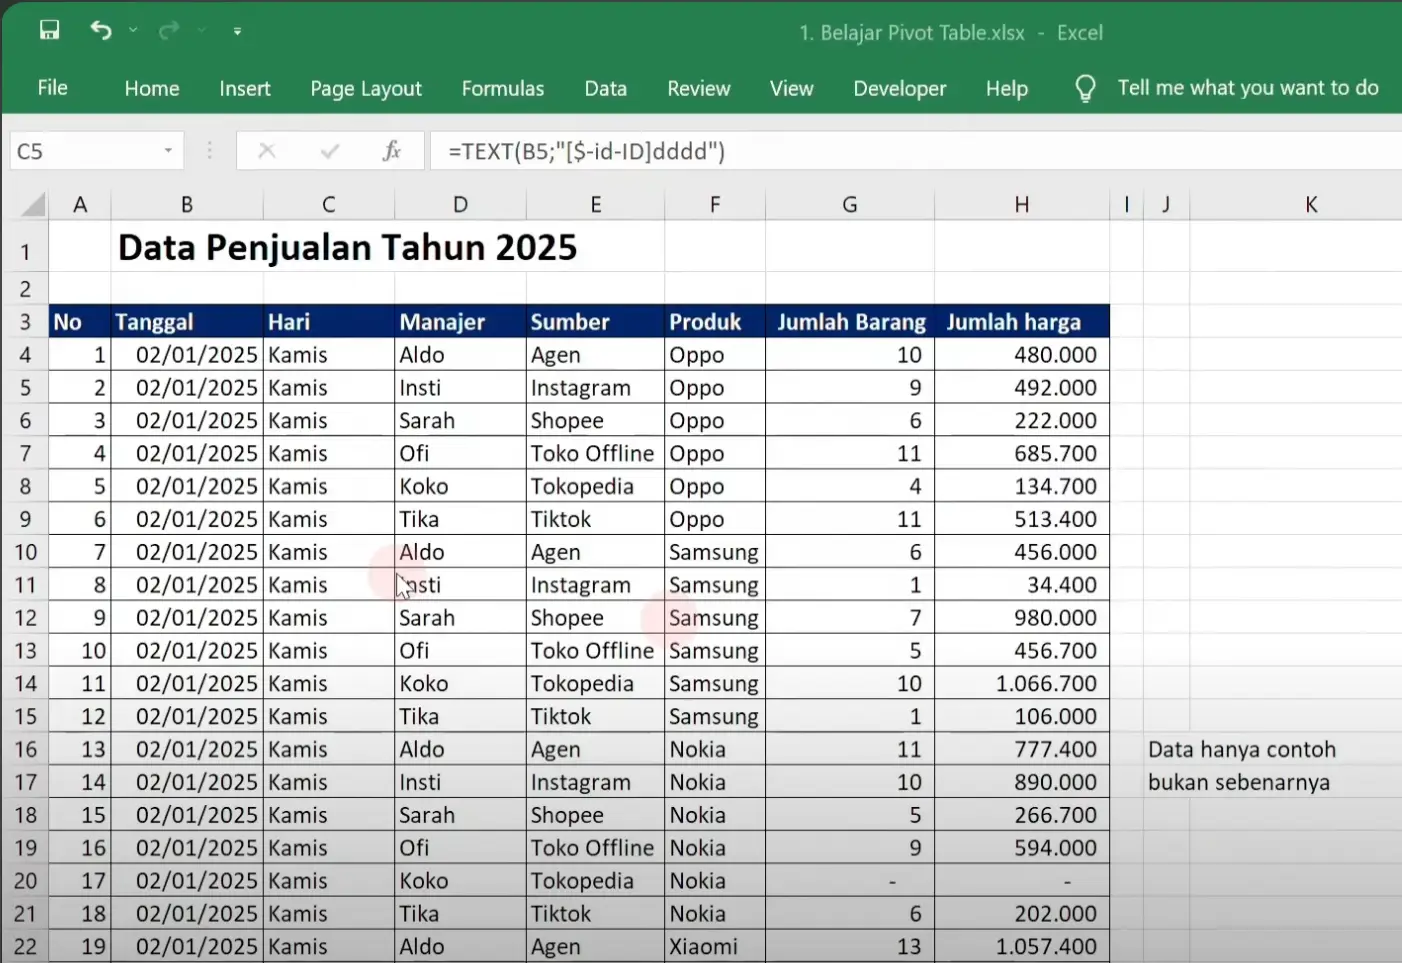Click the Insert Function fx icon

pyautogui.click(x=391, y=151)
